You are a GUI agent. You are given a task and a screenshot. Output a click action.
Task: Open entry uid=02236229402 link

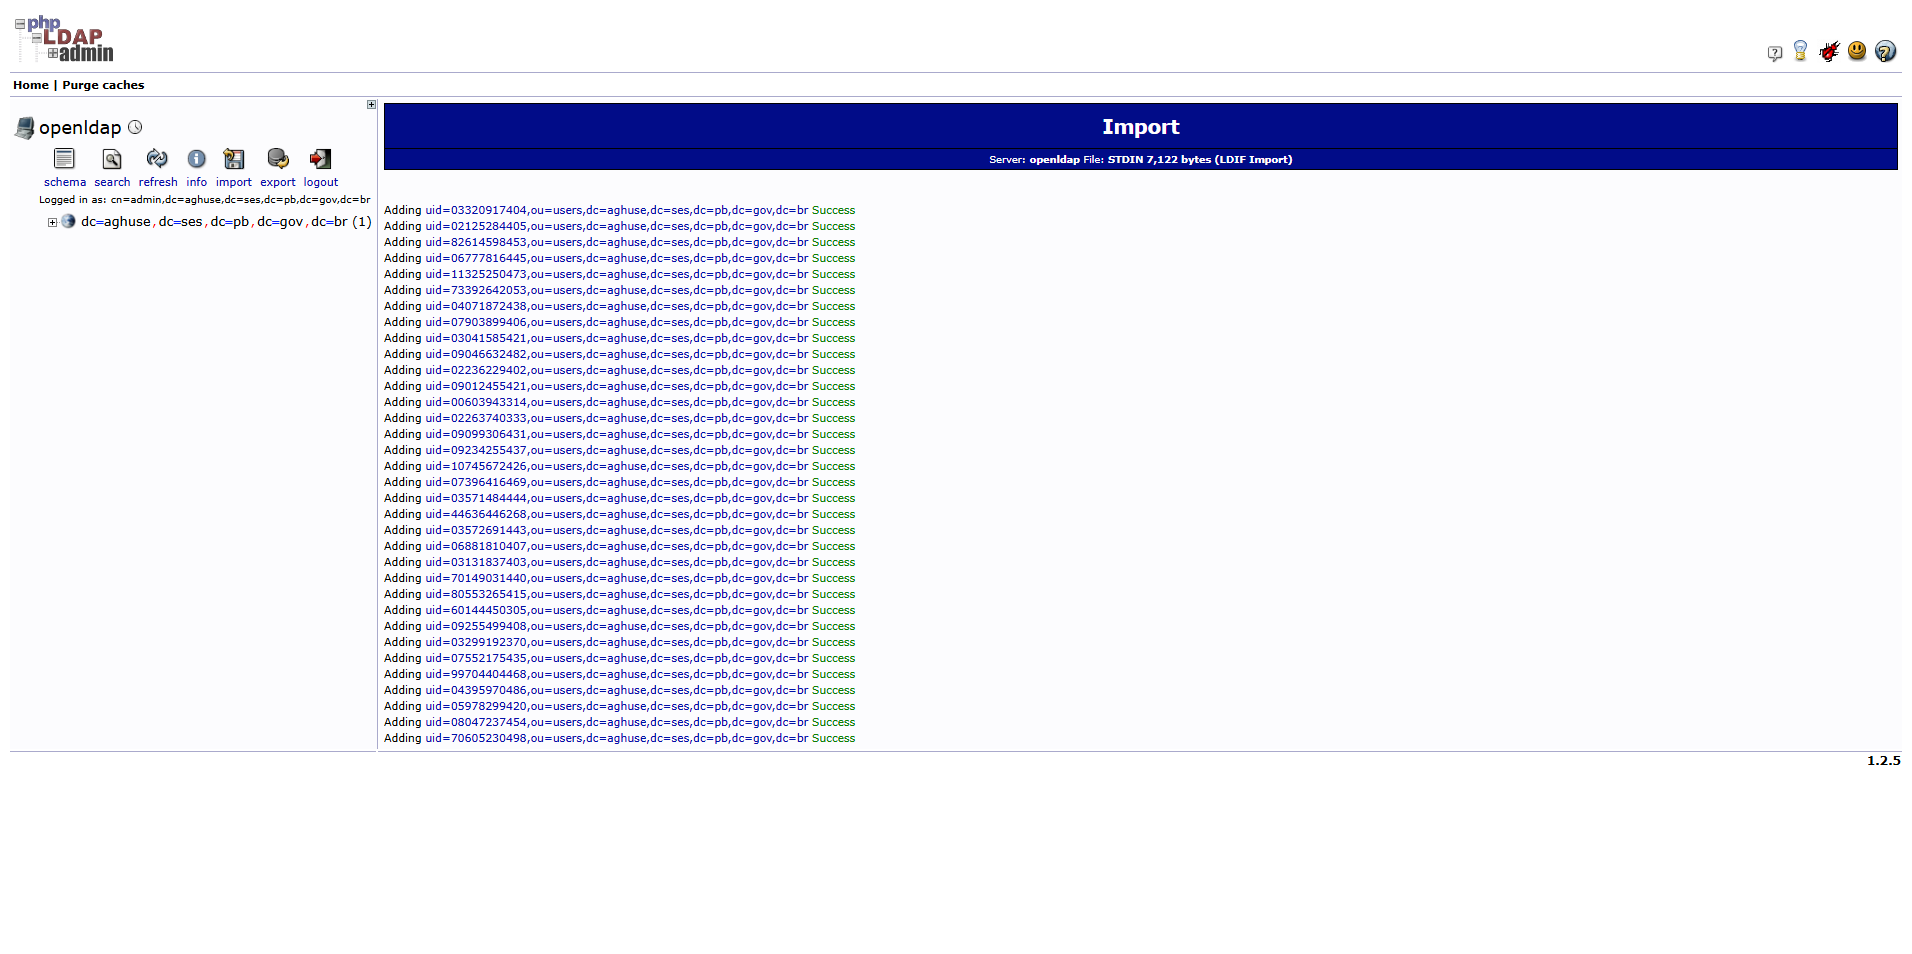[x=617, y=370]
